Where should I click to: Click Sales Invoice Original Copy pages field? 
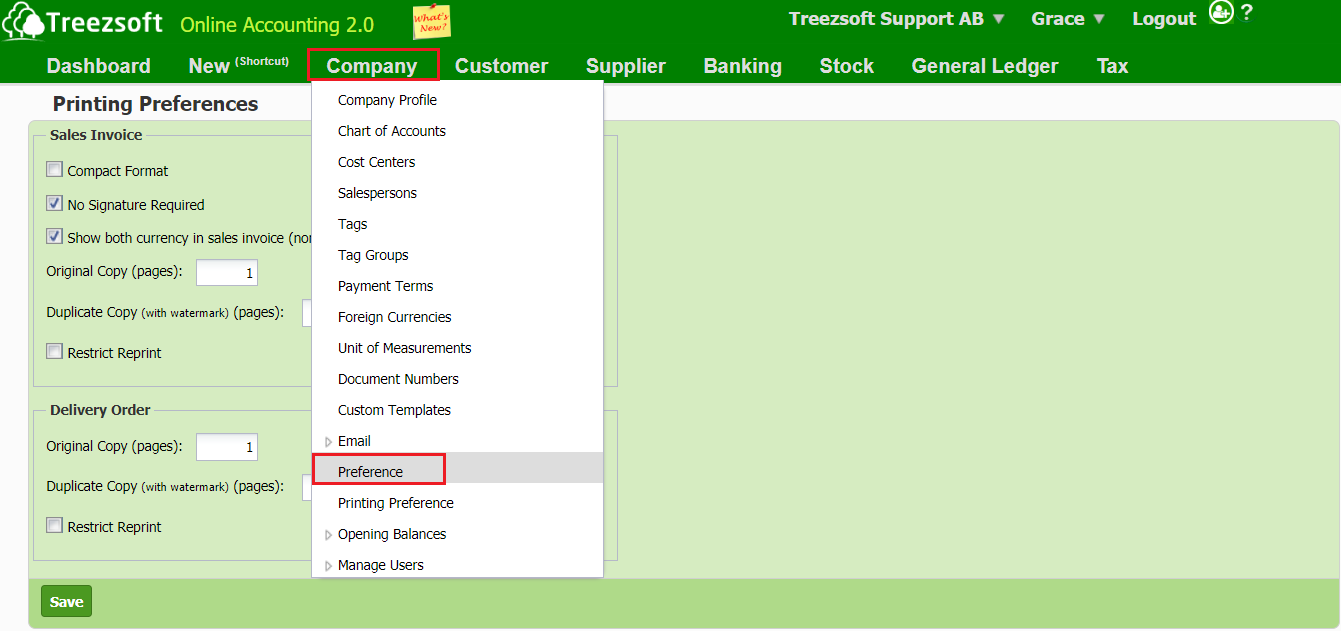pos(227,273)
